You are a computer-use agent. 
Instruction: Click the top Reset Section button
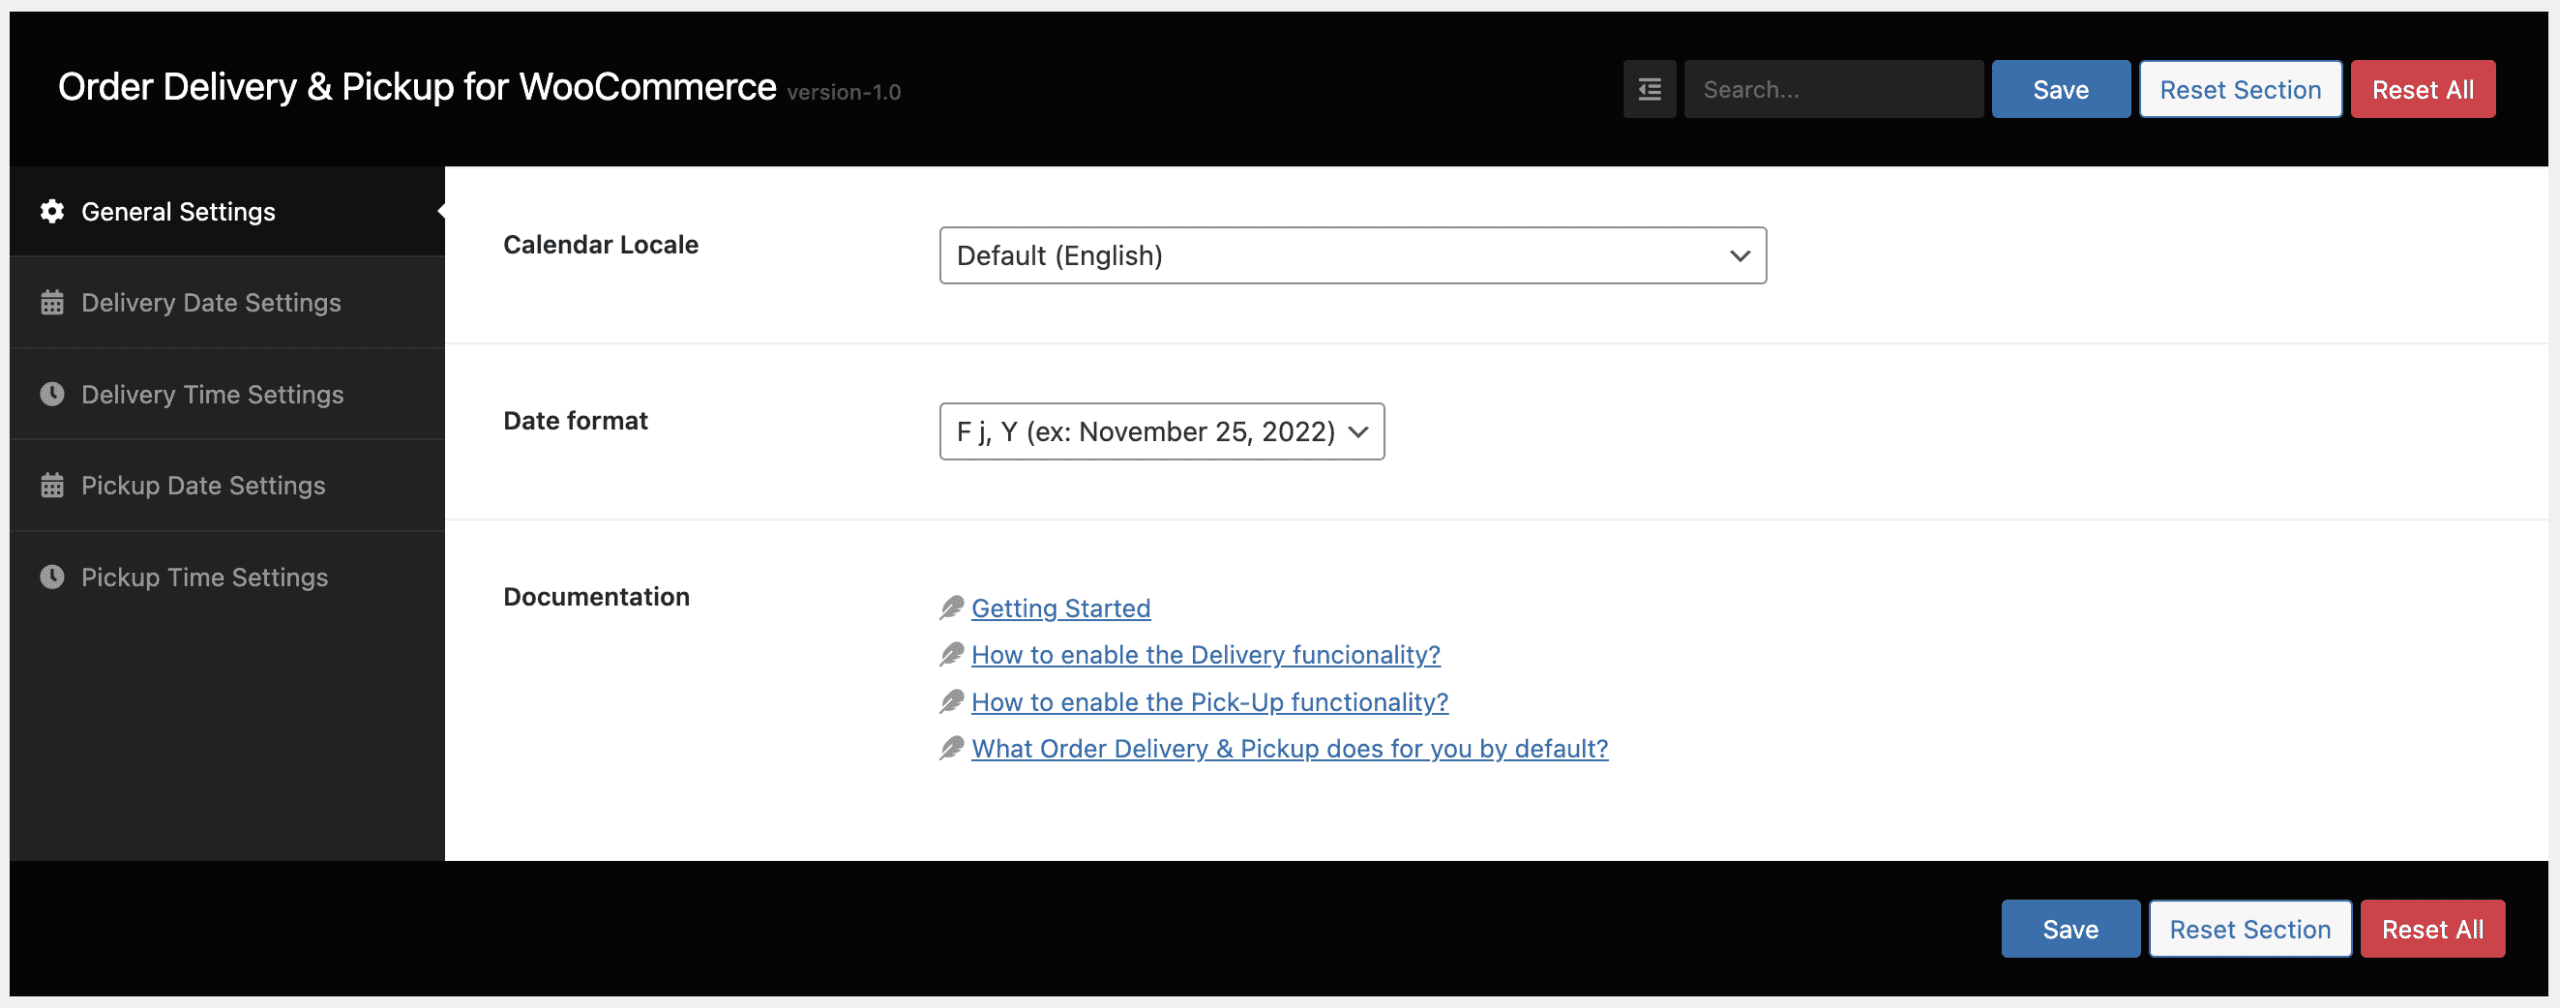[2240, 90]
